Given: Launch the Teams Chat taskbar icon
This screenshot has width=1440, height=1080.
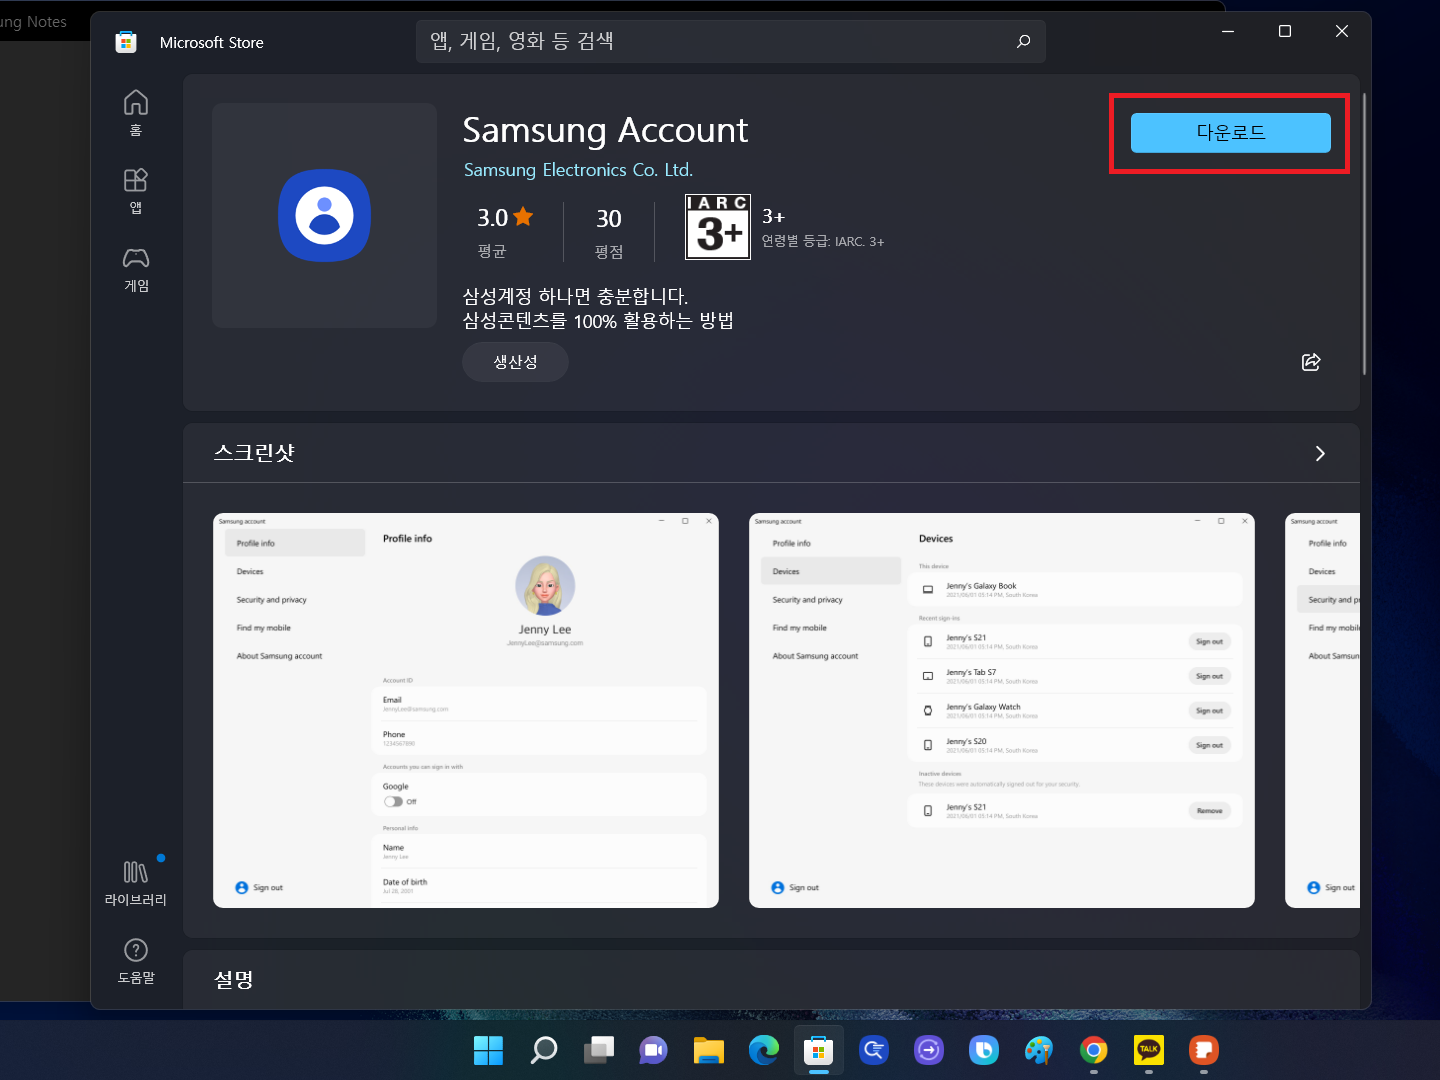Looking at the screenshot, I should pos(654,1050).
